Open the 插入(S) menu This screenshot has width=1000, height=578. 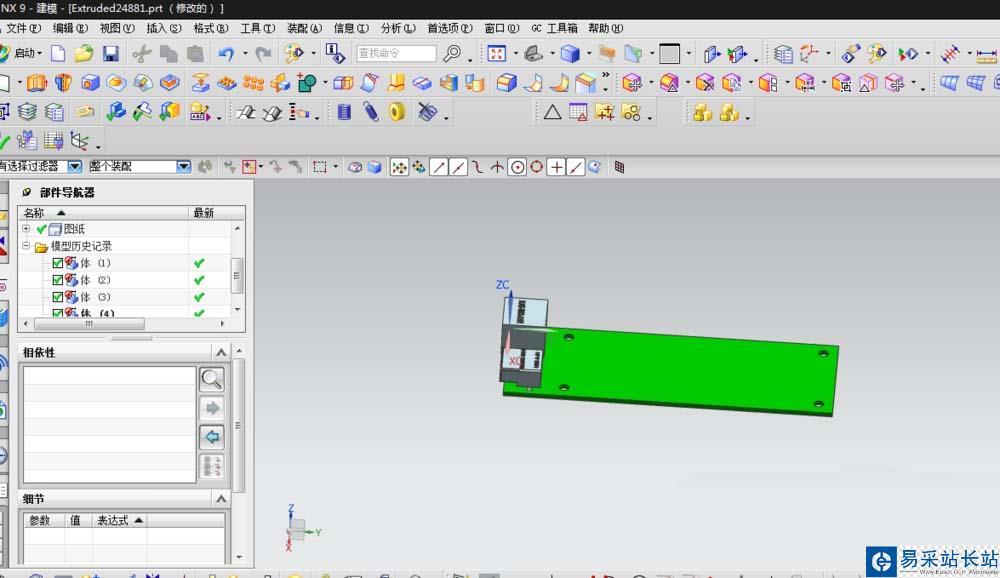coord(164,28)
